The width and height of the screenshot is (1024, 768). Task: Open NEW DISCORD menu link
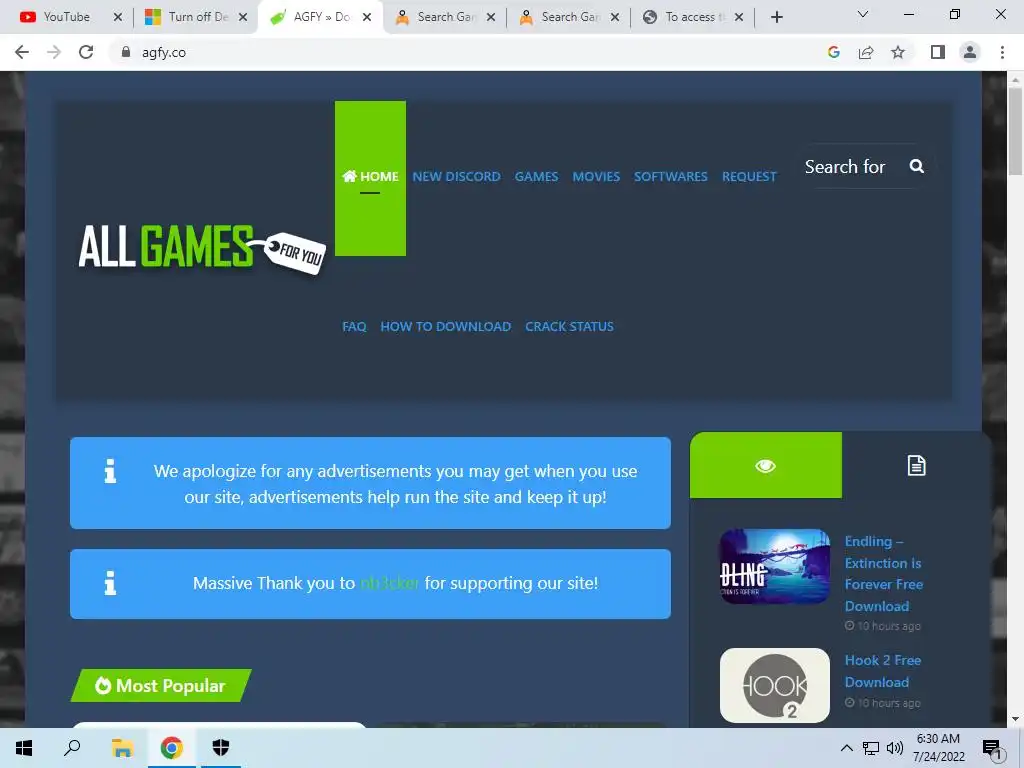click(x=456, y=176)
